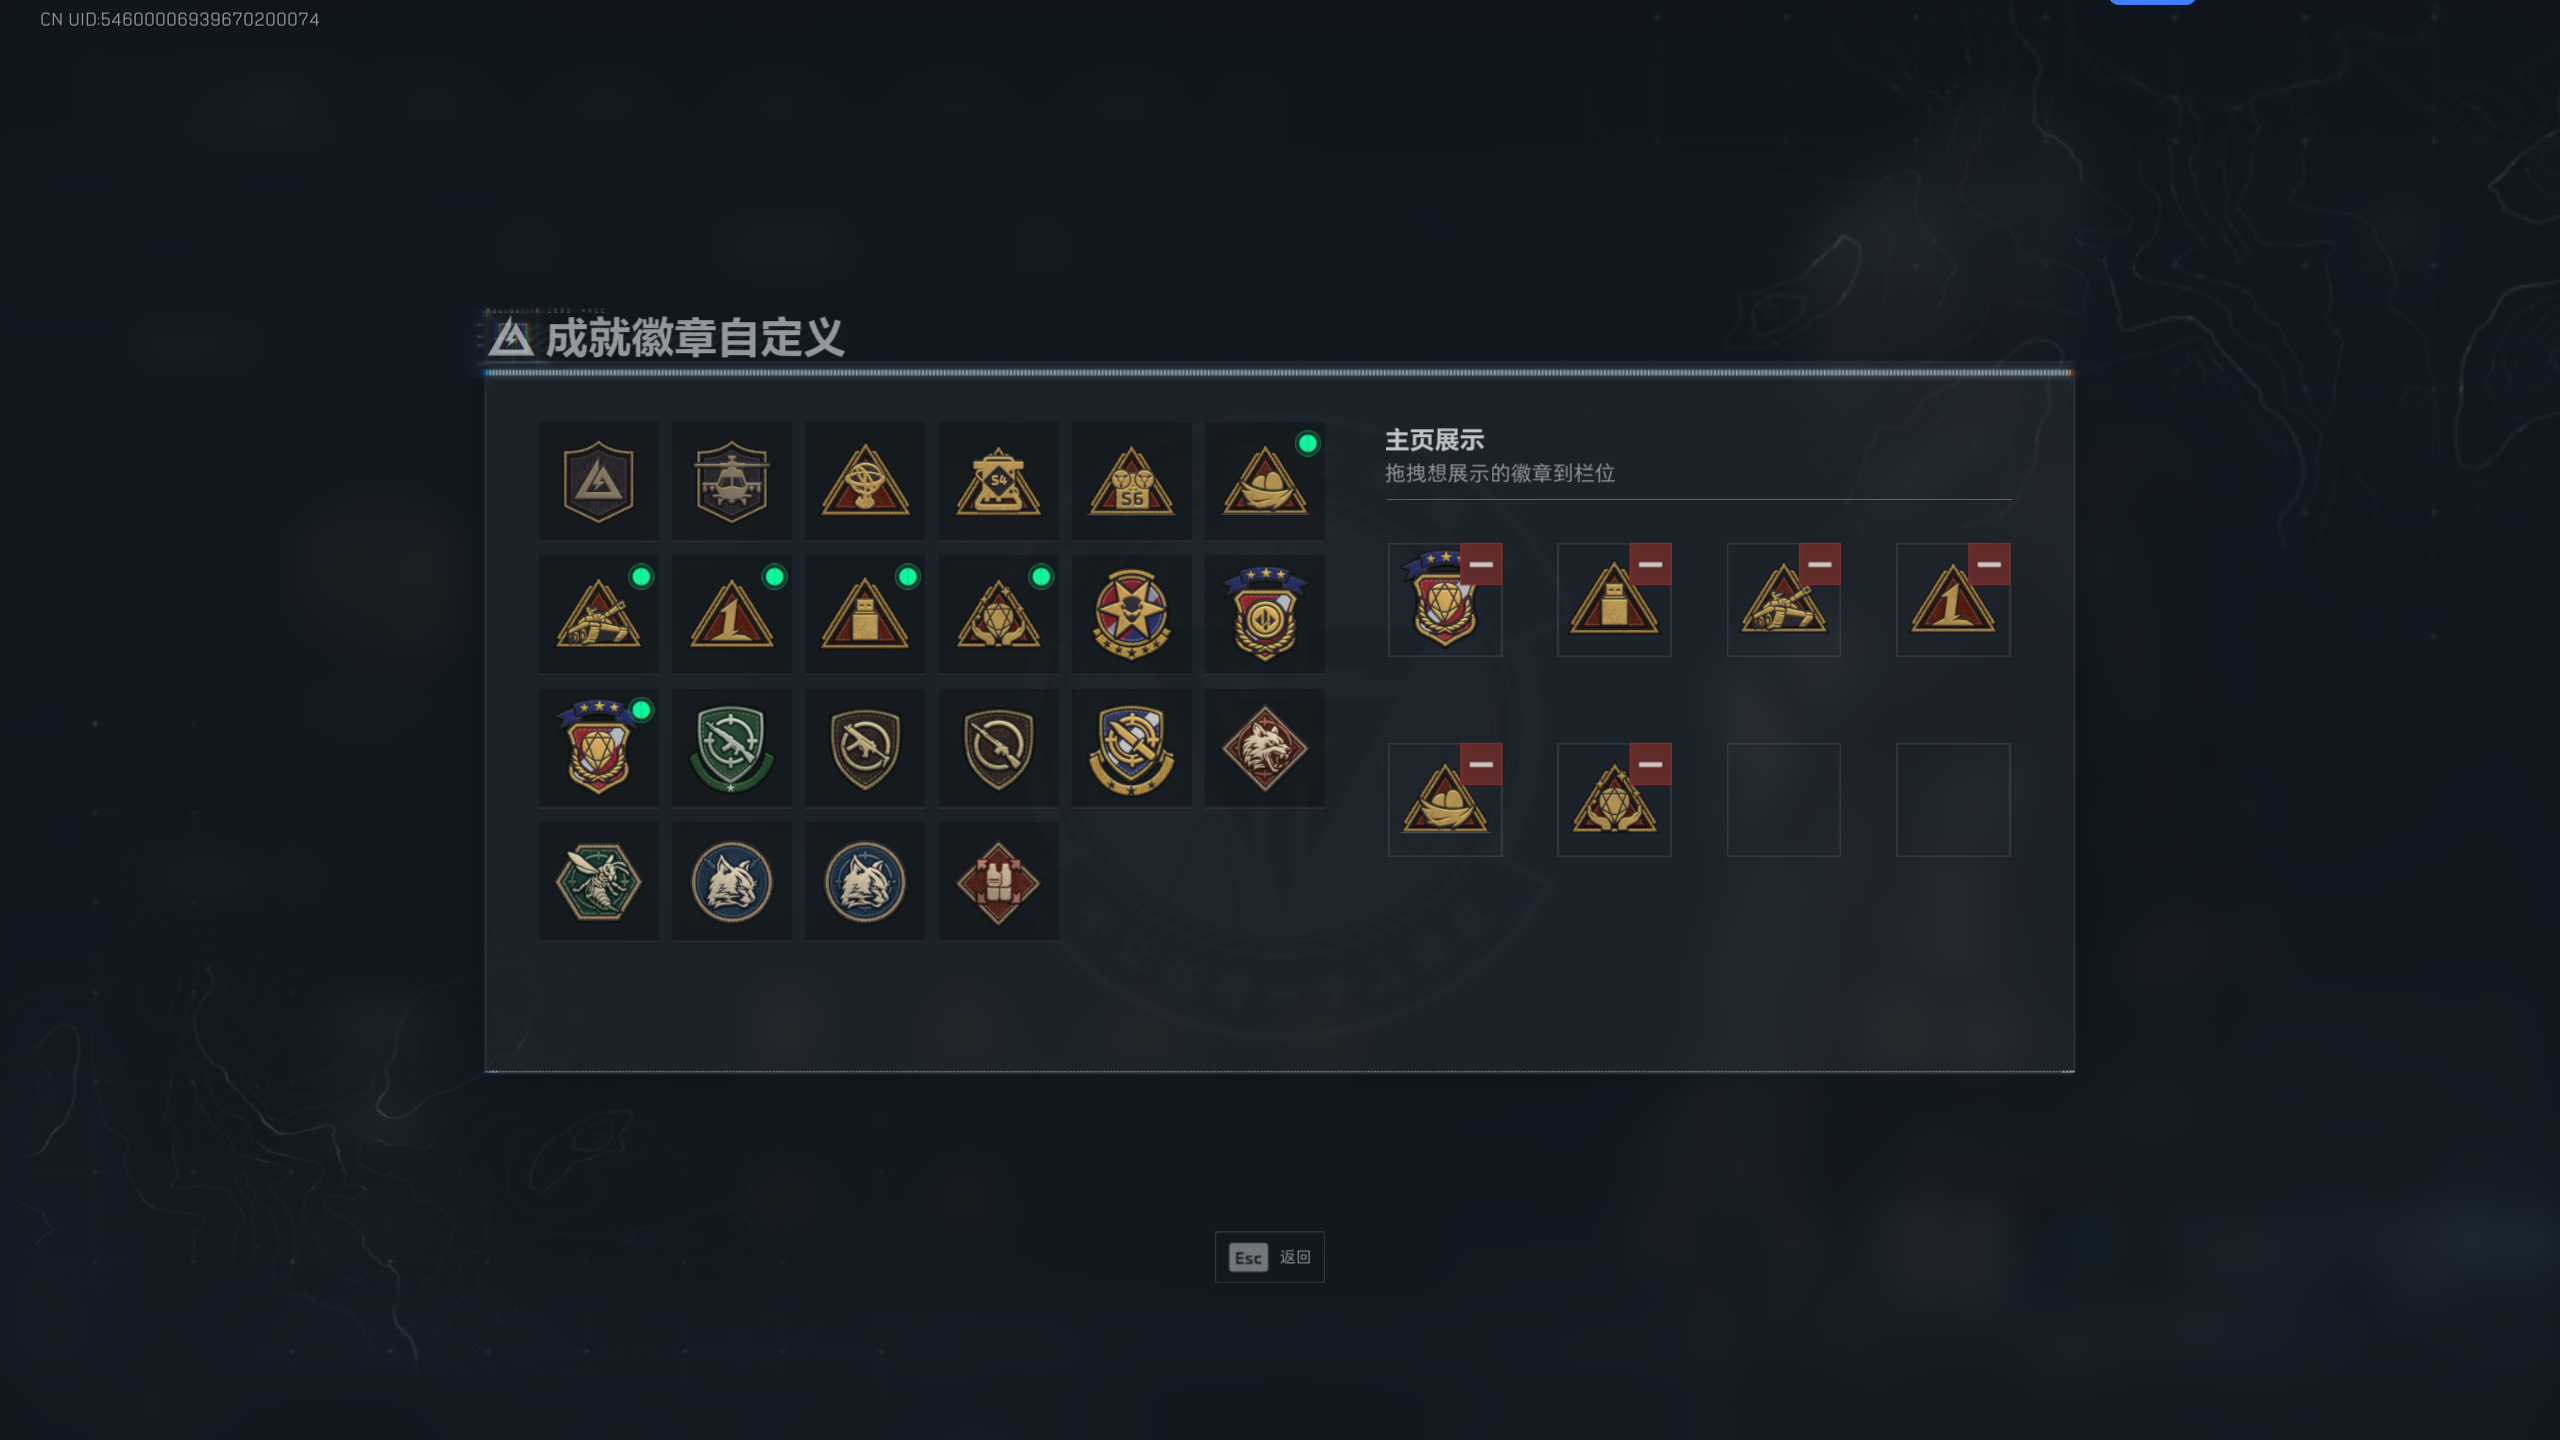
Task: Select the green crosshair rifle badge
Action: pyautogui.click(x=731, y=748)
